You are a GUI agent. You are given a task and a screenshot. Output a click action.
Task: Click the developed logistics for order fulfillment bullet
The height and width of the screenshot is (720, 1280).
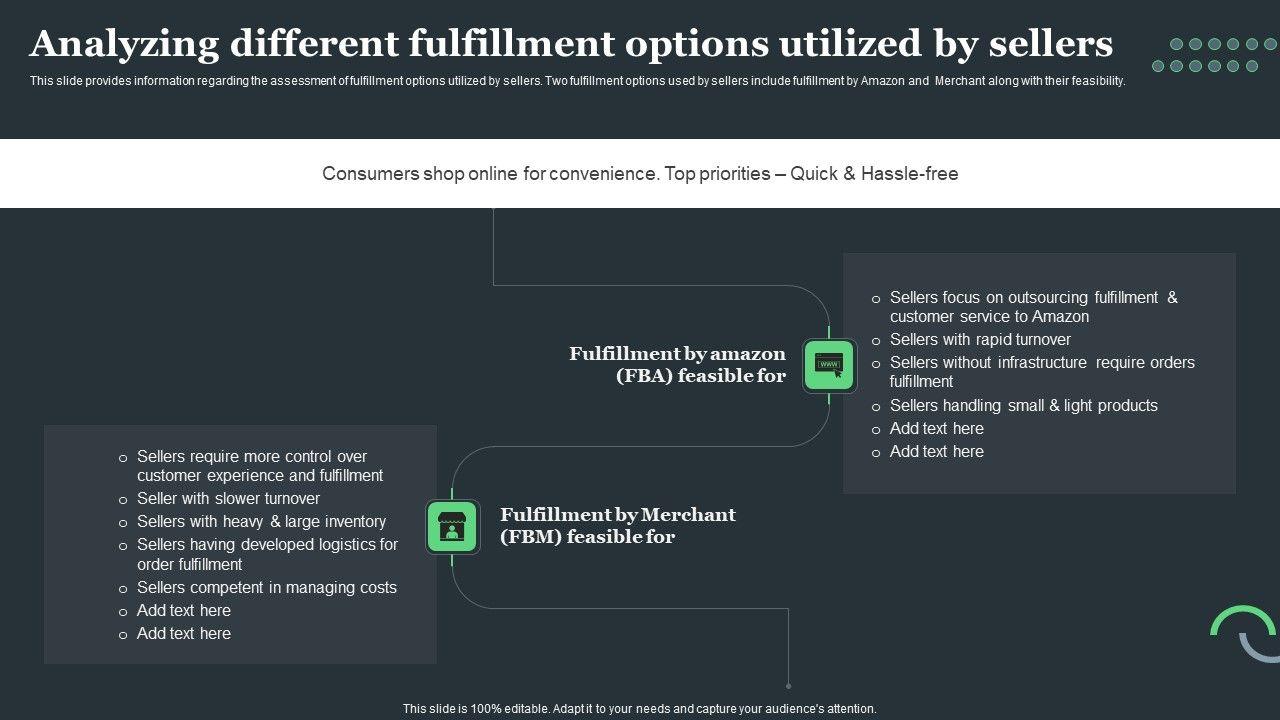point(267,555)
